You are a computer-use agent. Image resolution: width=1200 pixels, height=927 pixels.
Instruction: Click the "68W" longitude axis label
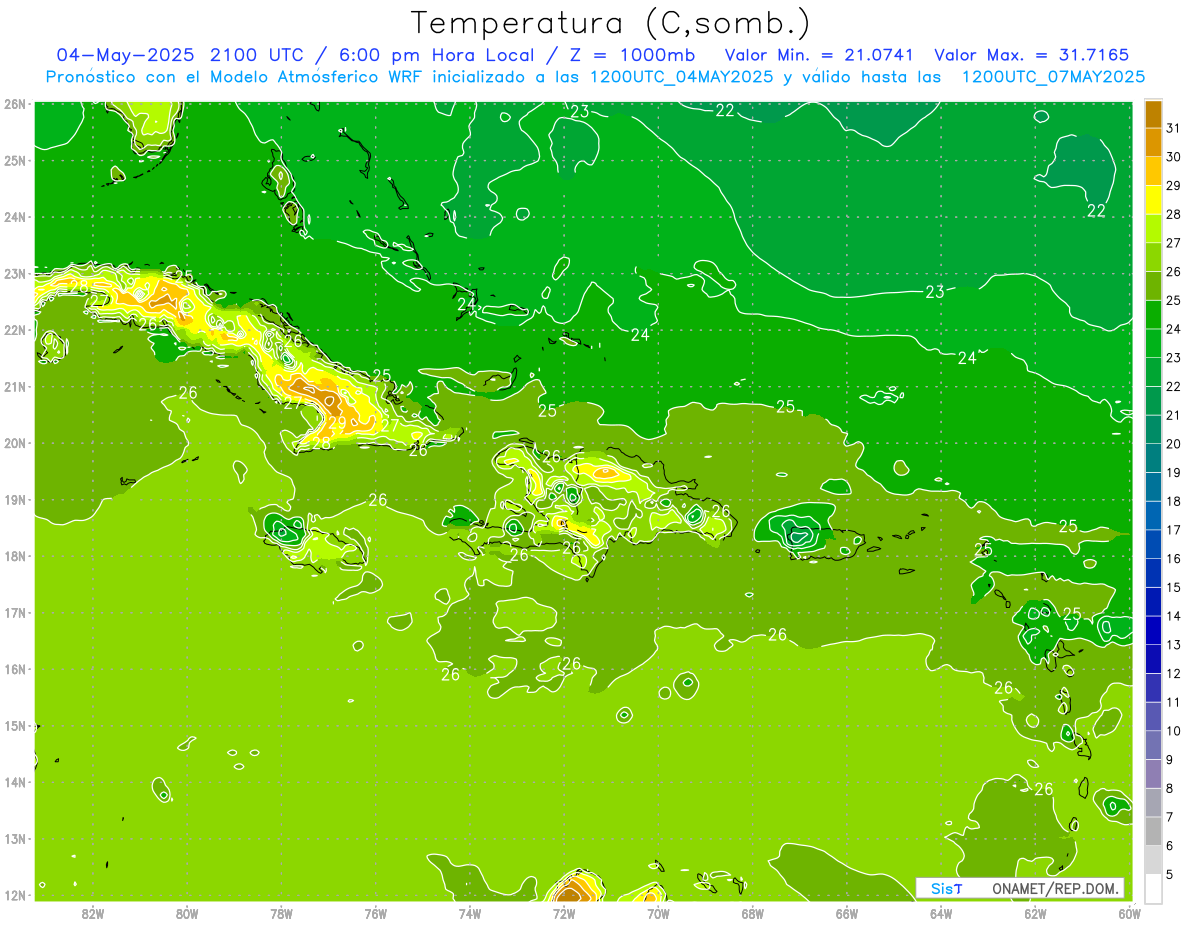pos(753,913)
